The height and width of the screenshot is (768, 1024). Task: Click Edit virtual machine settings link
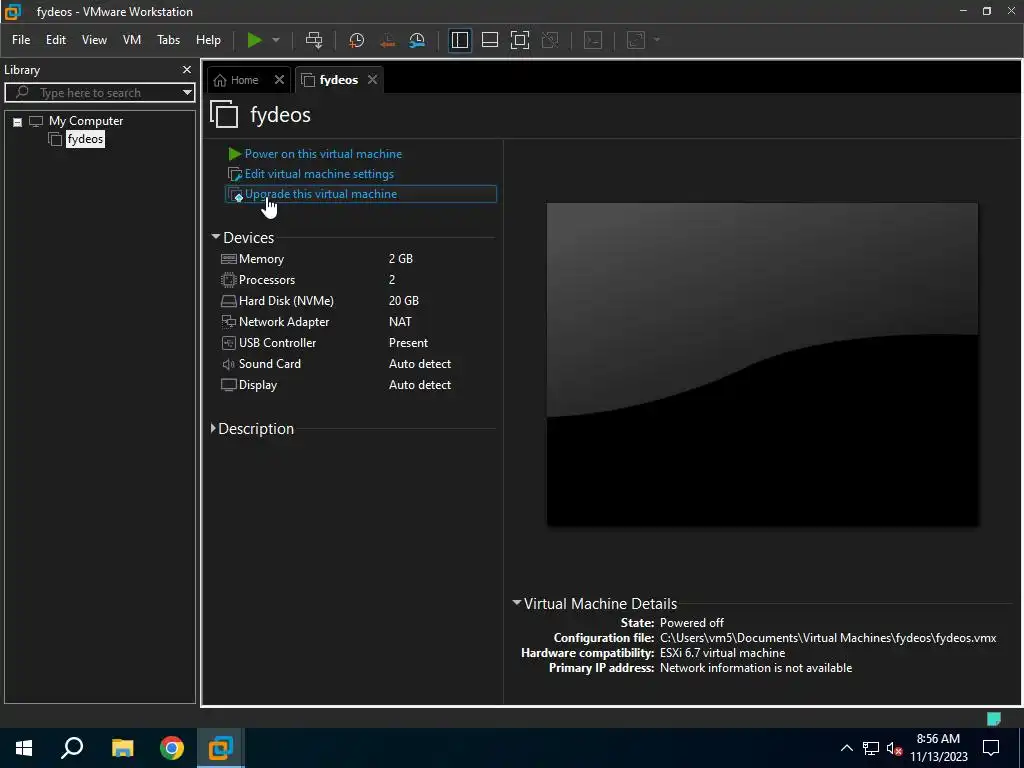(x=319, y=174)
